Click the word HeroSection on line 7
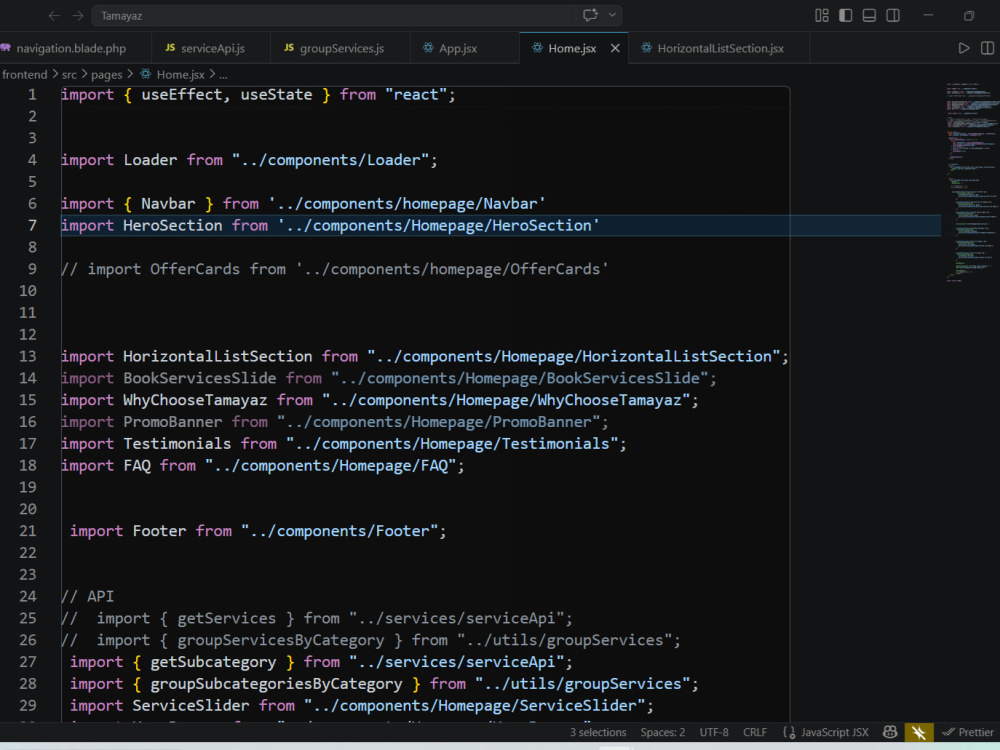This screenshot has width=1000, height=750. (172, 225)
